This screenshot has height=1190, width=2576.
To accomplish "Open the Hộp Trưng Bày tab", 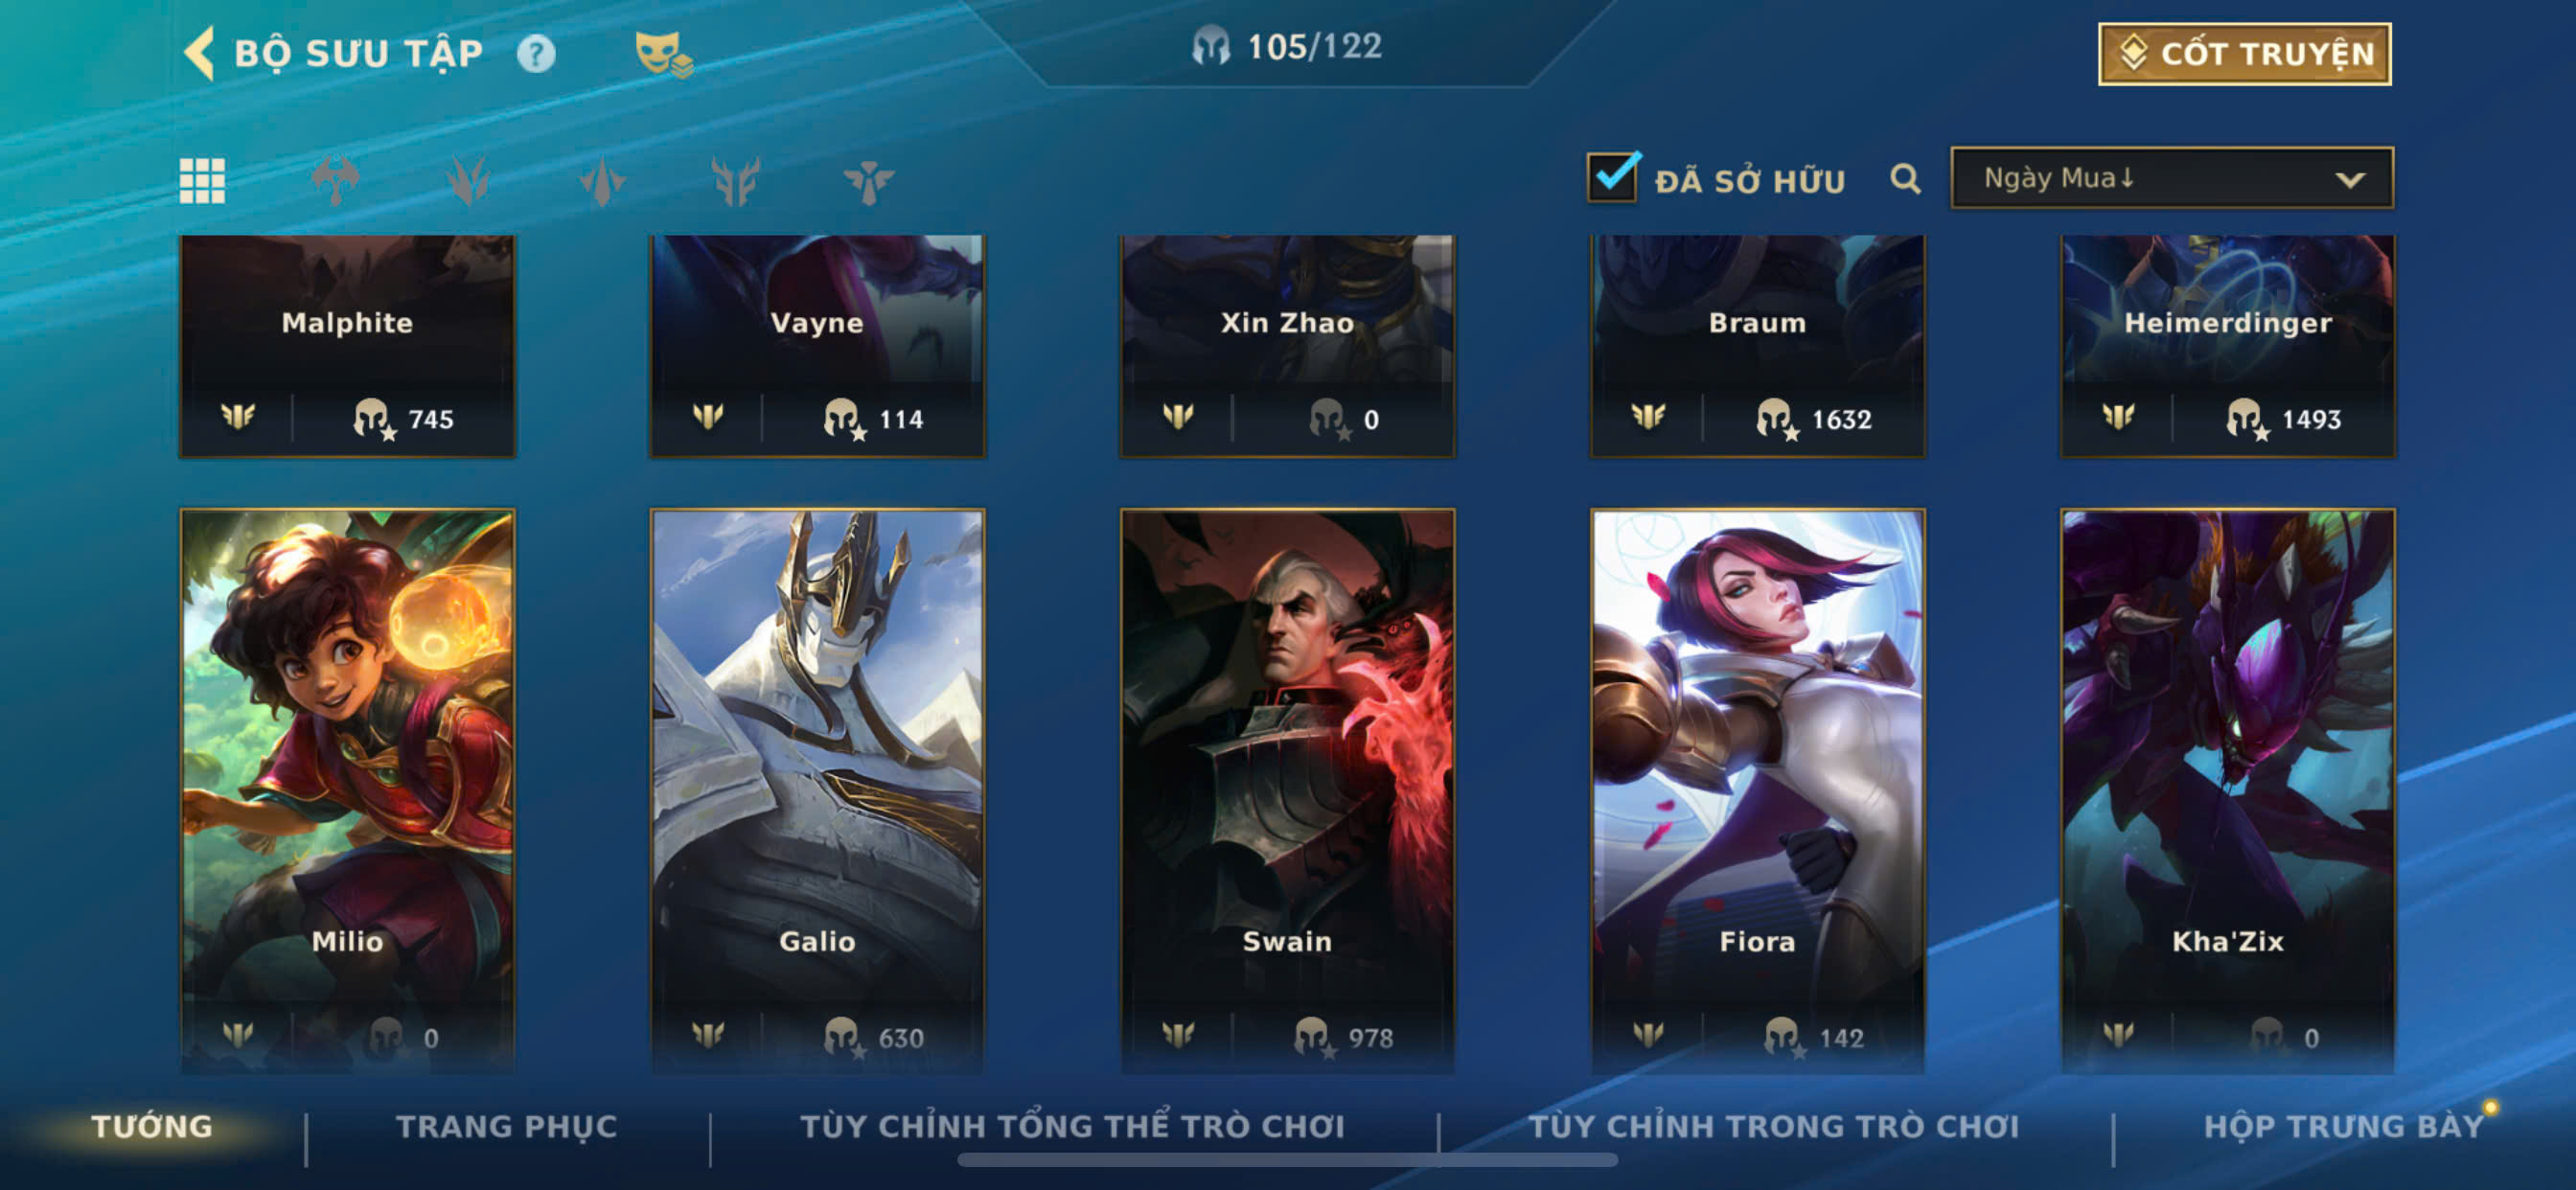I will (x=2343, y=1127).
